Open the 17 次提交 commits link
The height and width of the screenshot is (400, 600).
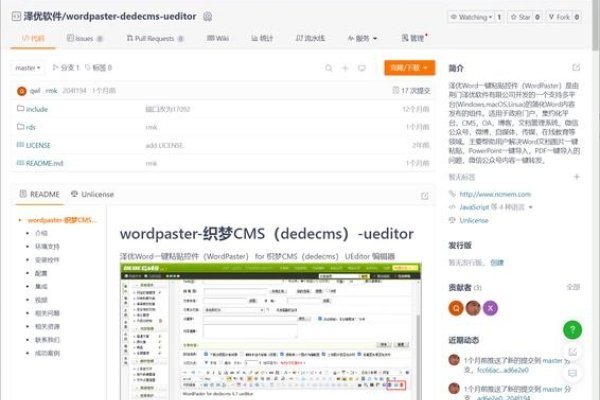click(411, 91)
